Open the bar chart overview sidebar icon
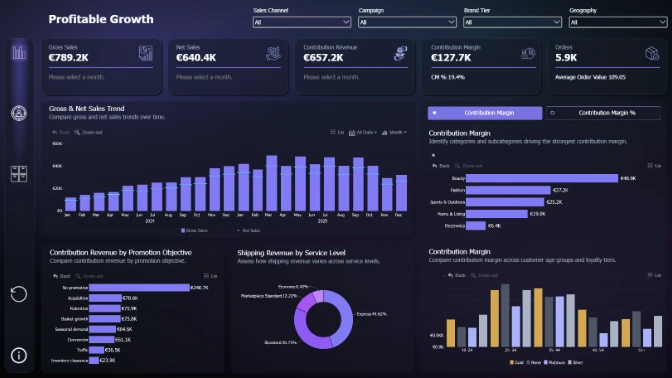 19,53
